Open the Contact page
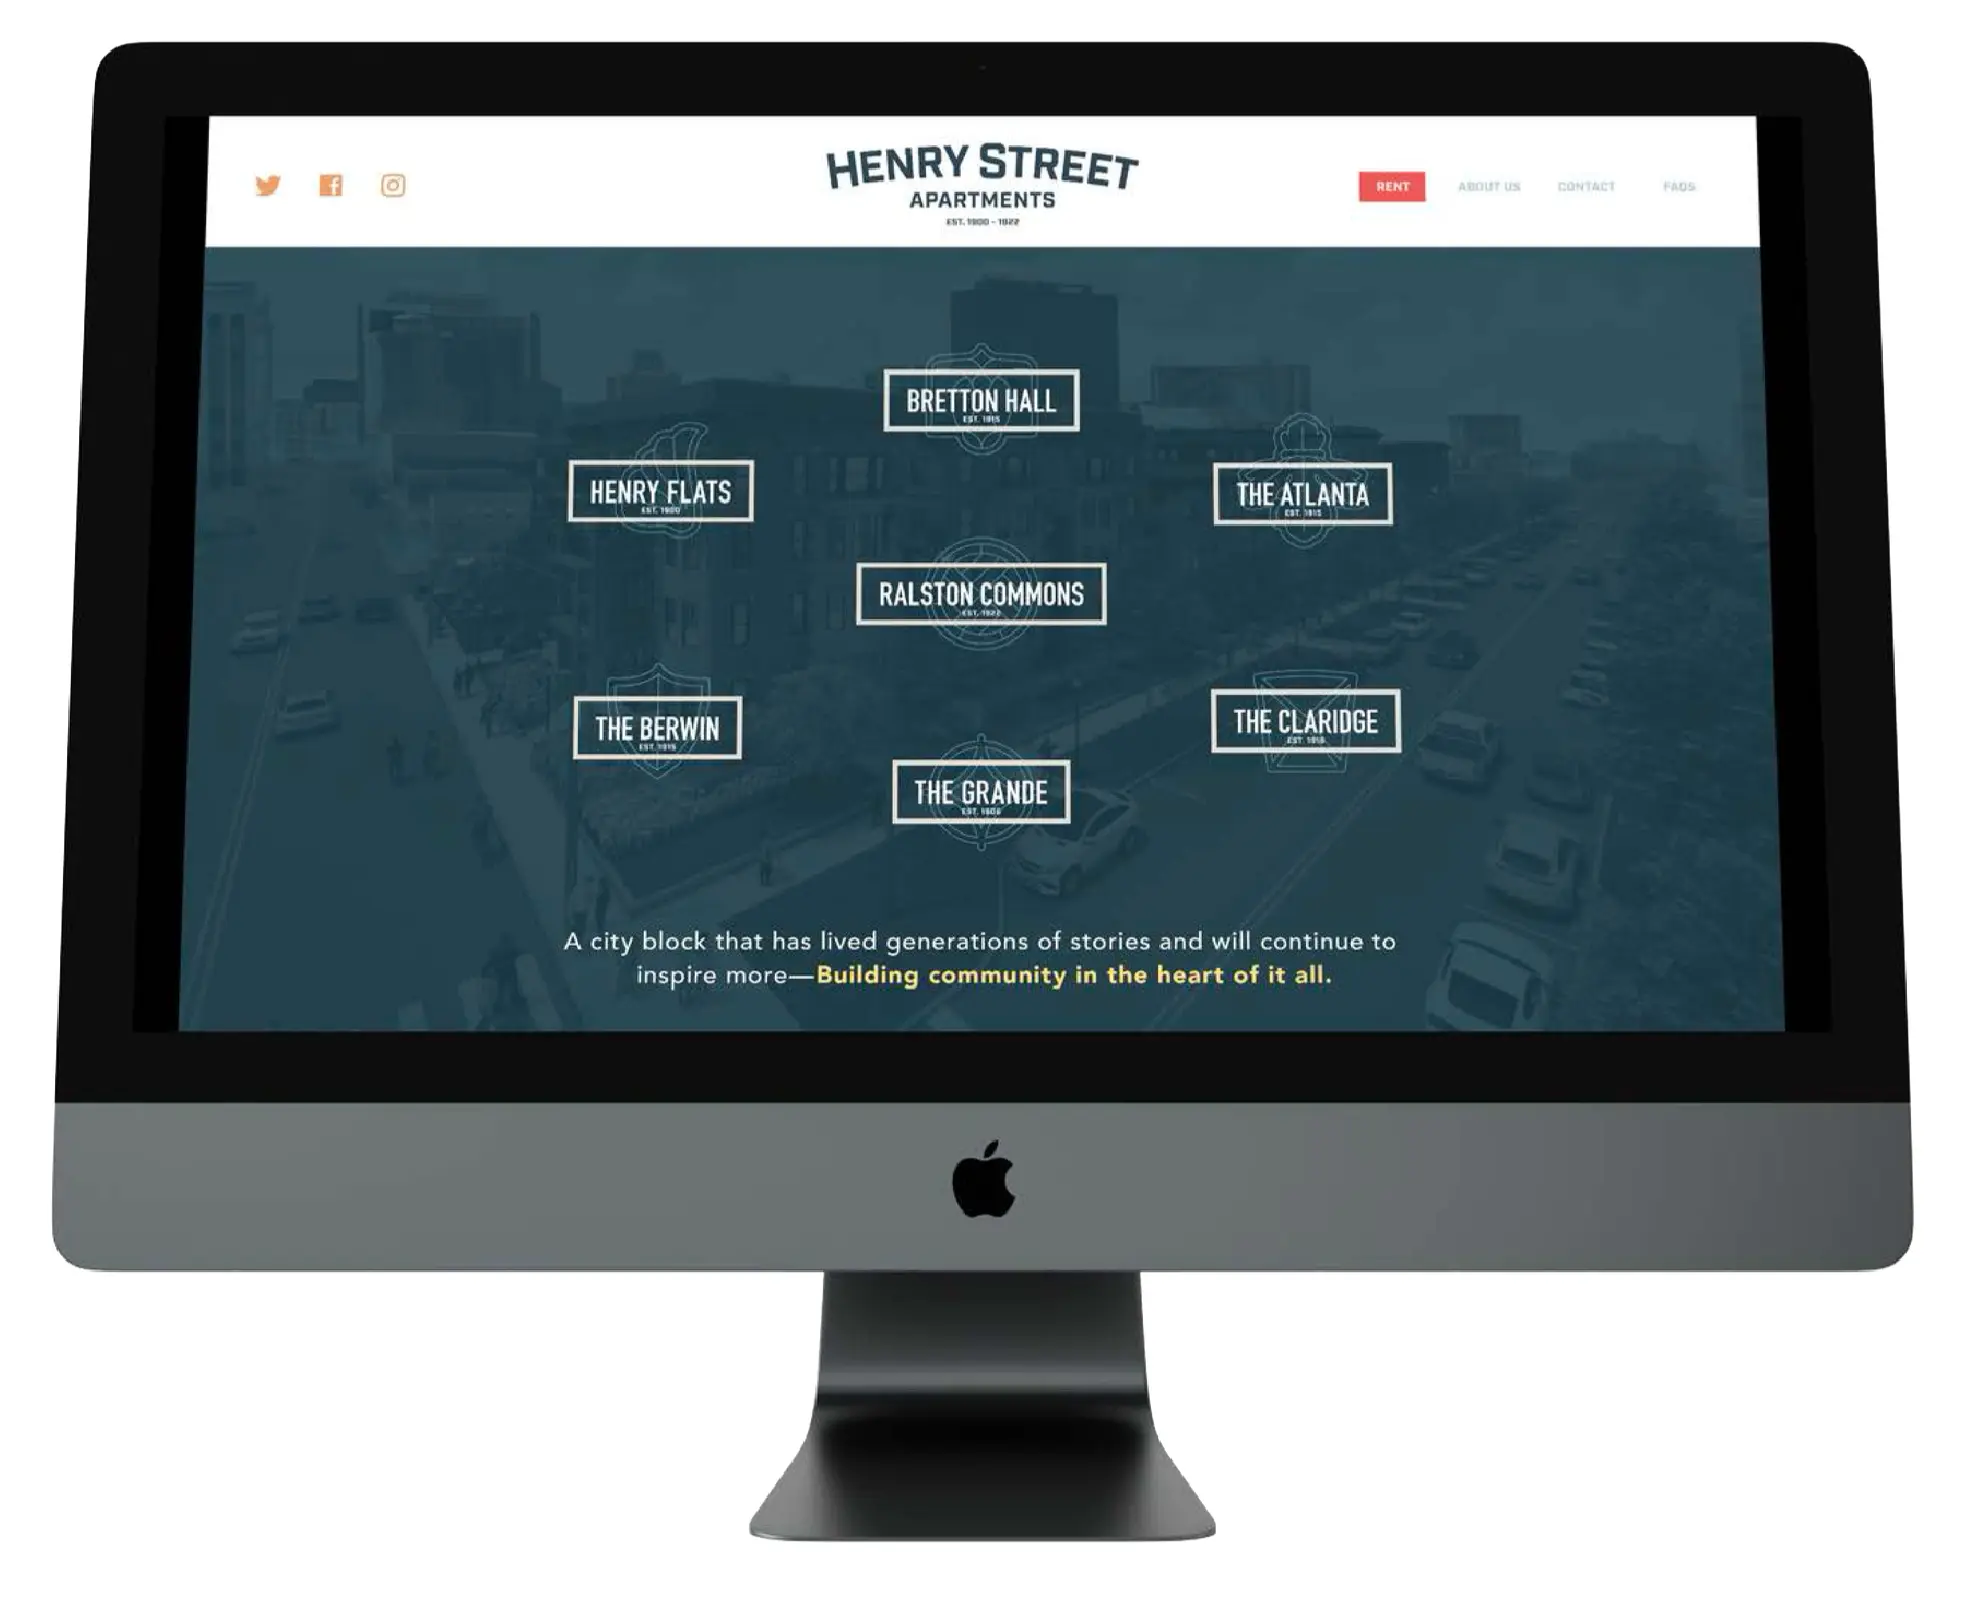Viewport: 1961px width, 1601px height. 1582,184
